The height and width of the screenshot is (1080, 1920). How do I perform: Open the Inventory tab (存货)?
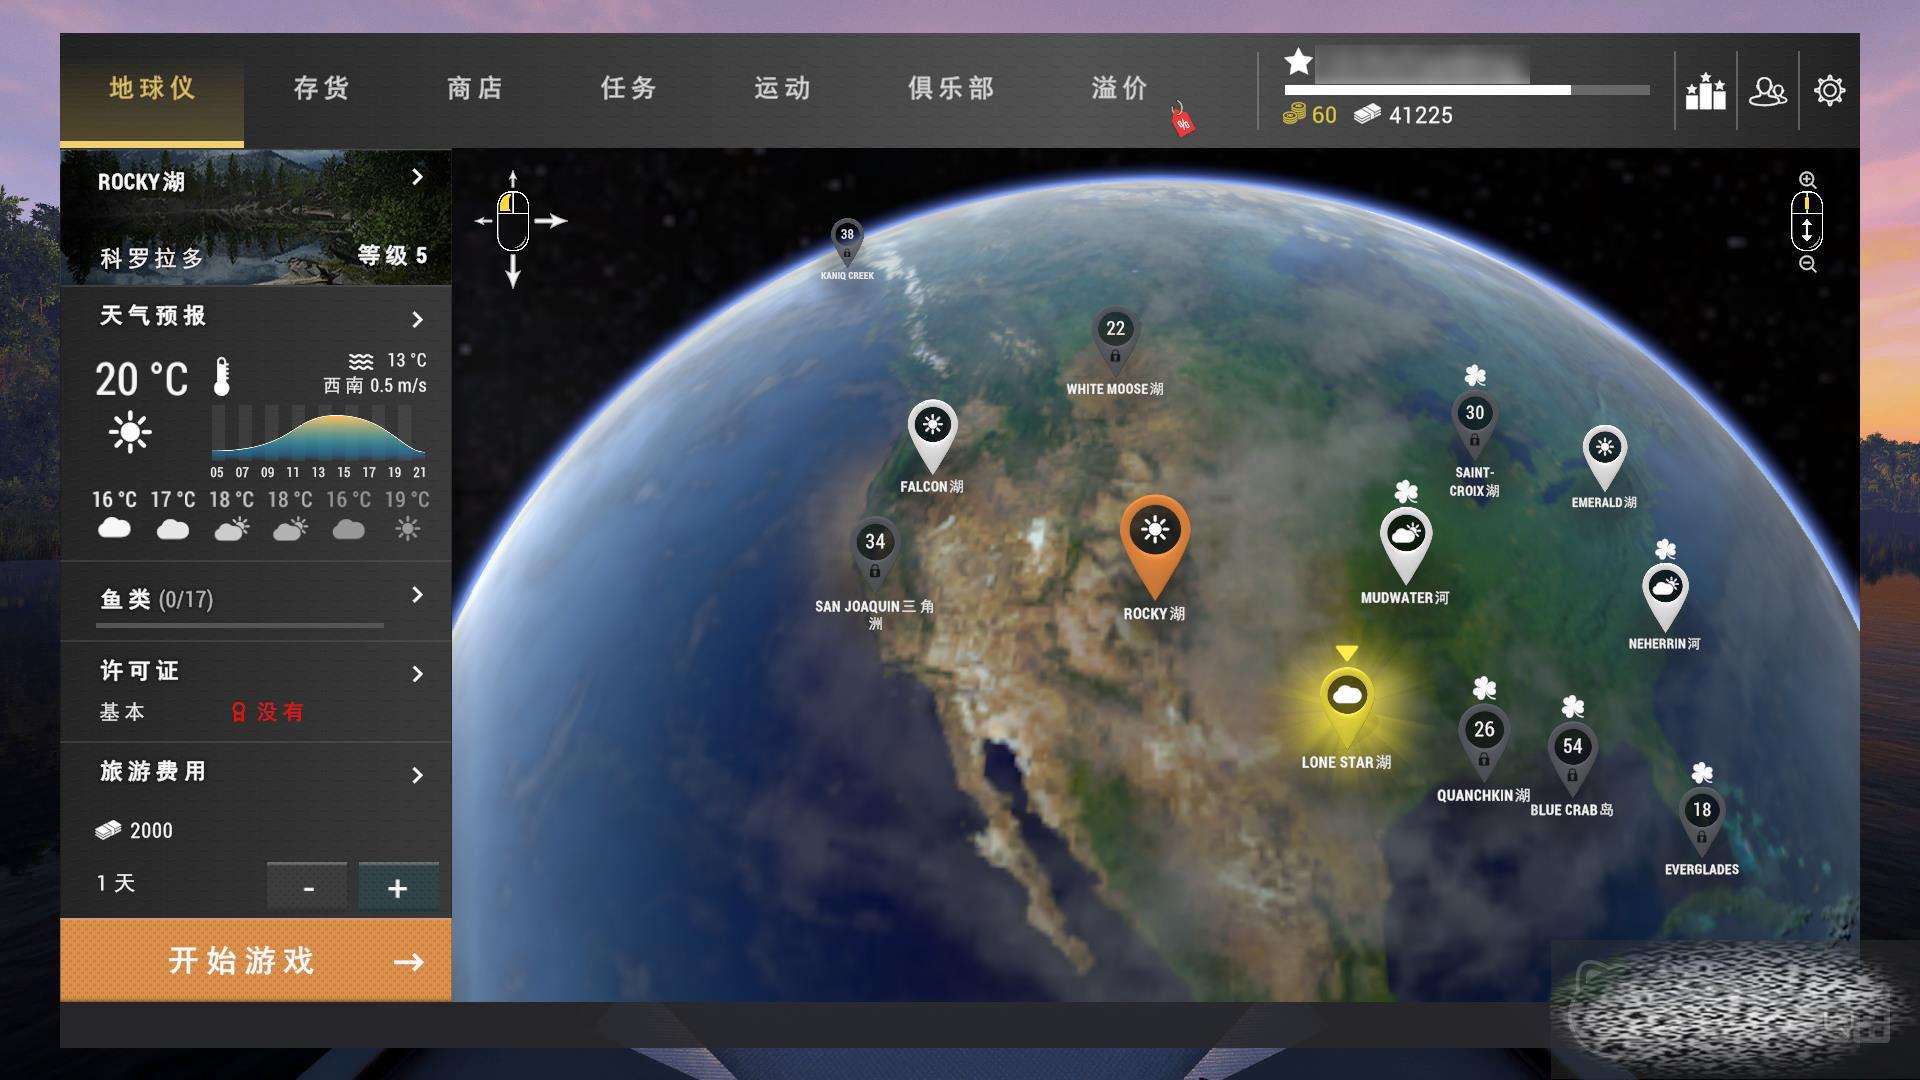(322, 89)
